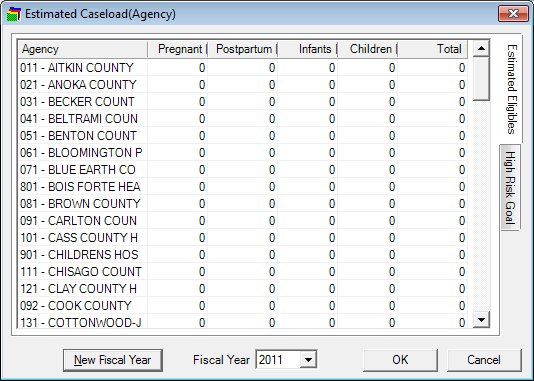Screen dimensions: 534x381
Task: Close the Estimated Caseload dialog
Action: pos(513,14)
